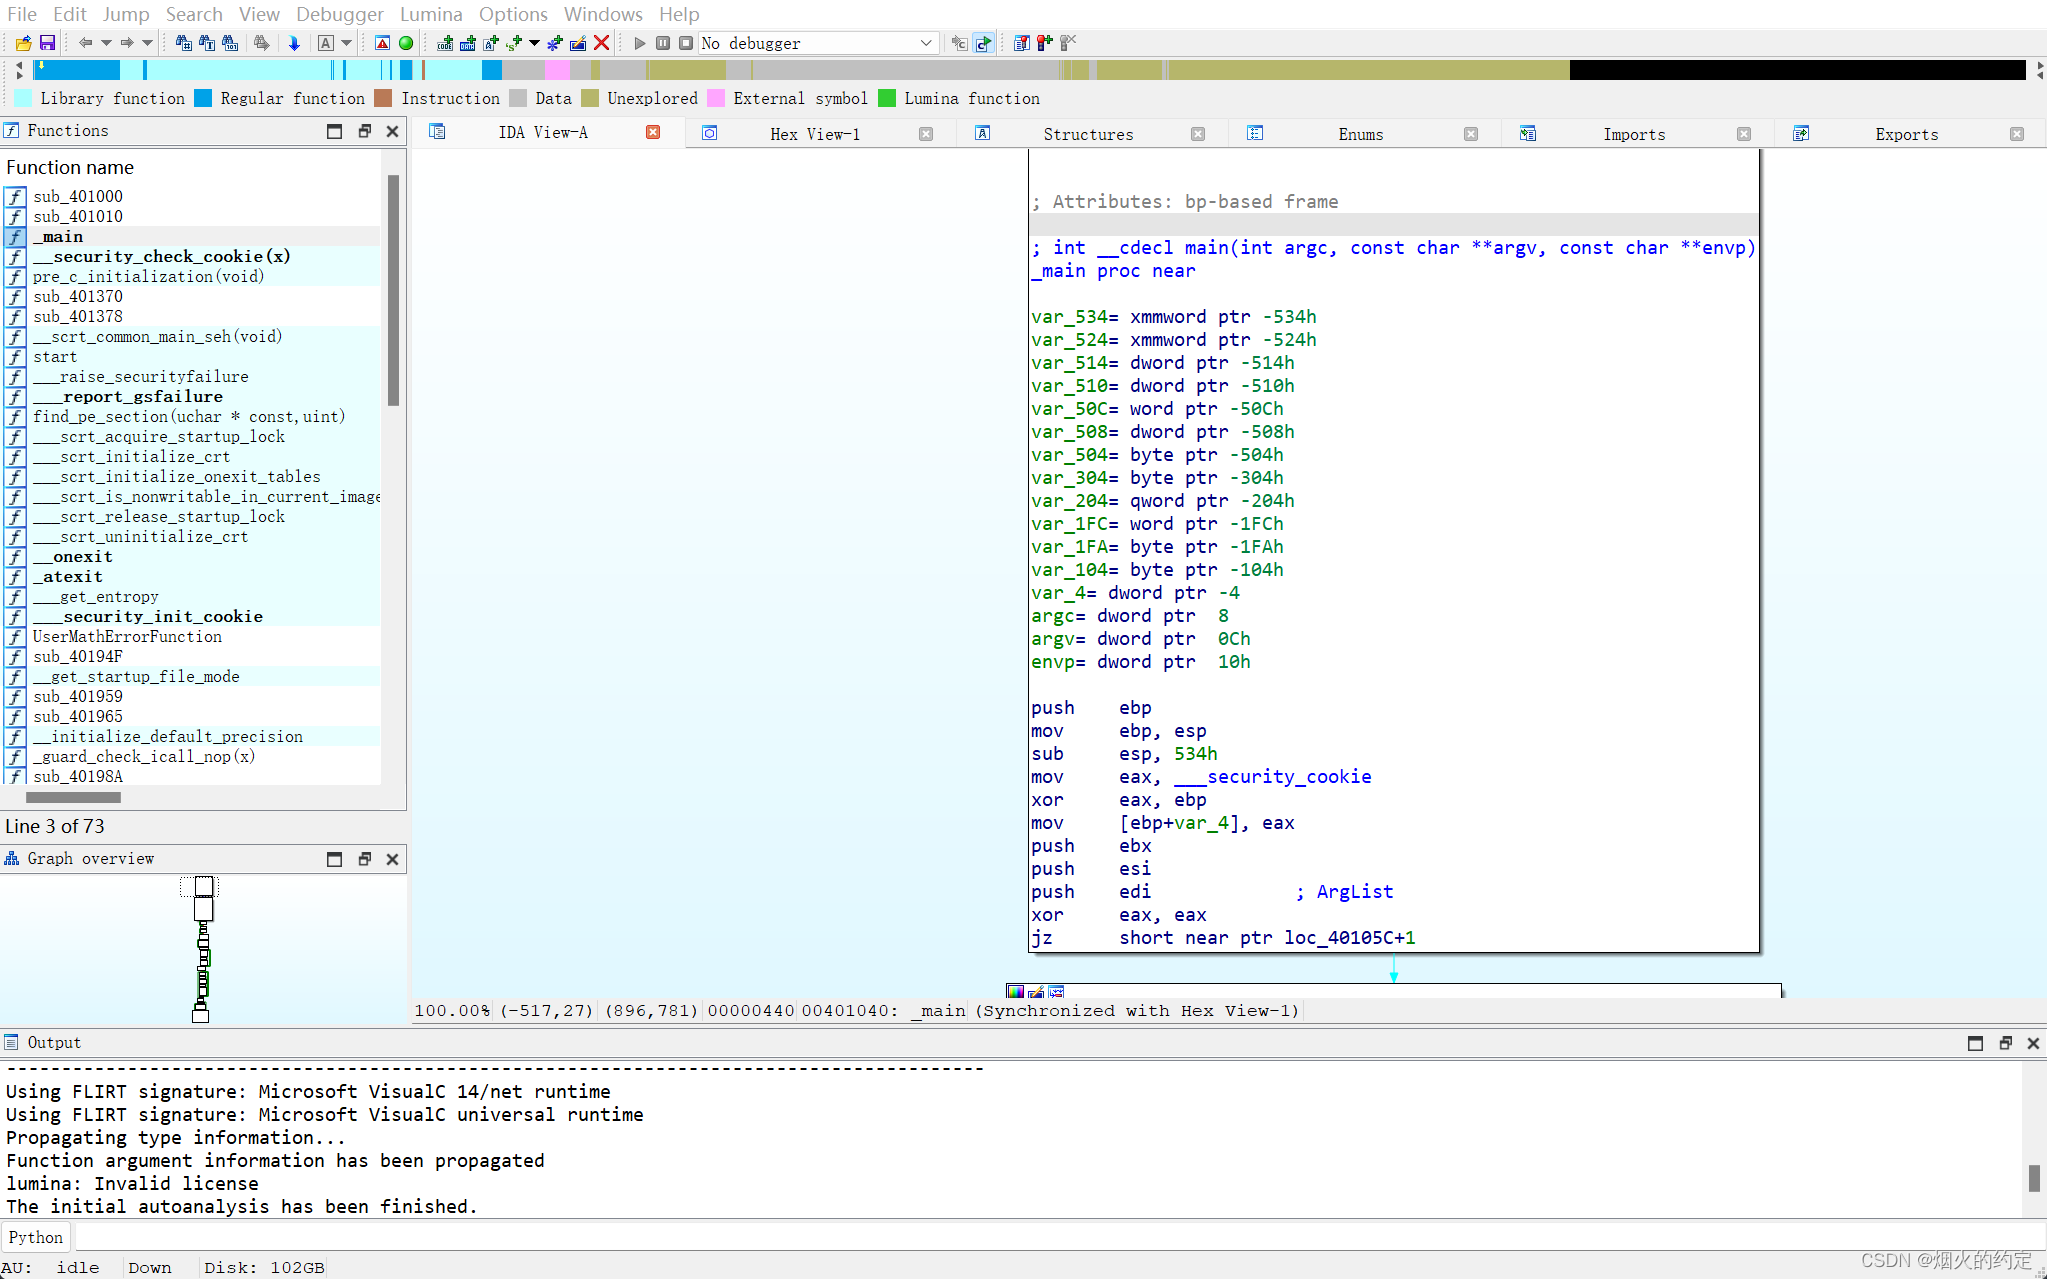Click the red warning triangle icon
The height and width of the screenshot is (1279, 2047).
pyautogui.click(x=382, y=43)
